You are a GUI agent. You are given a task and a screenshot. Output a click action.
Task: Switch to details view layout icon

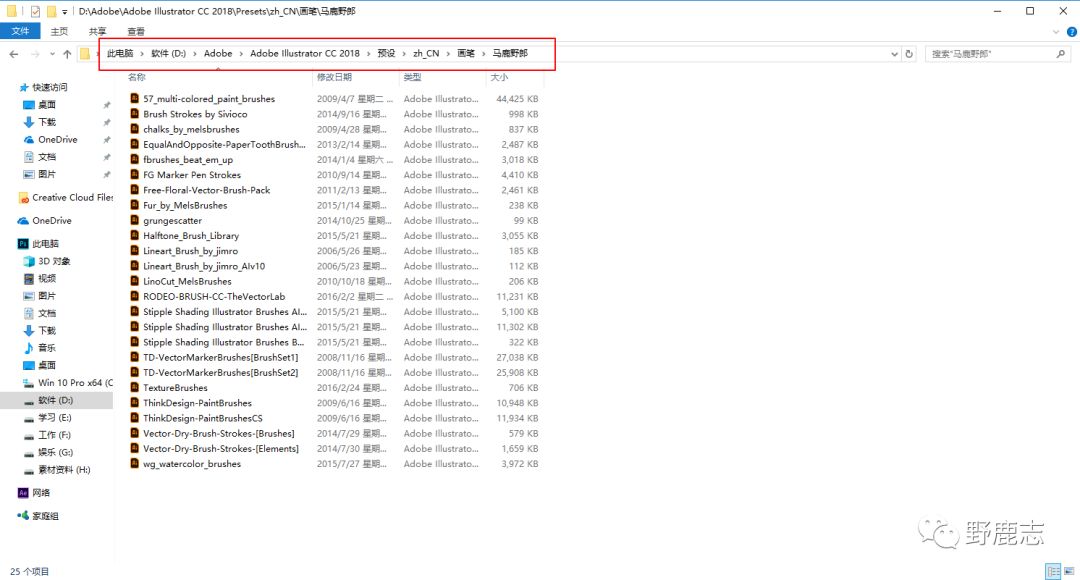pyautogui.click(x=1053, y=571)
